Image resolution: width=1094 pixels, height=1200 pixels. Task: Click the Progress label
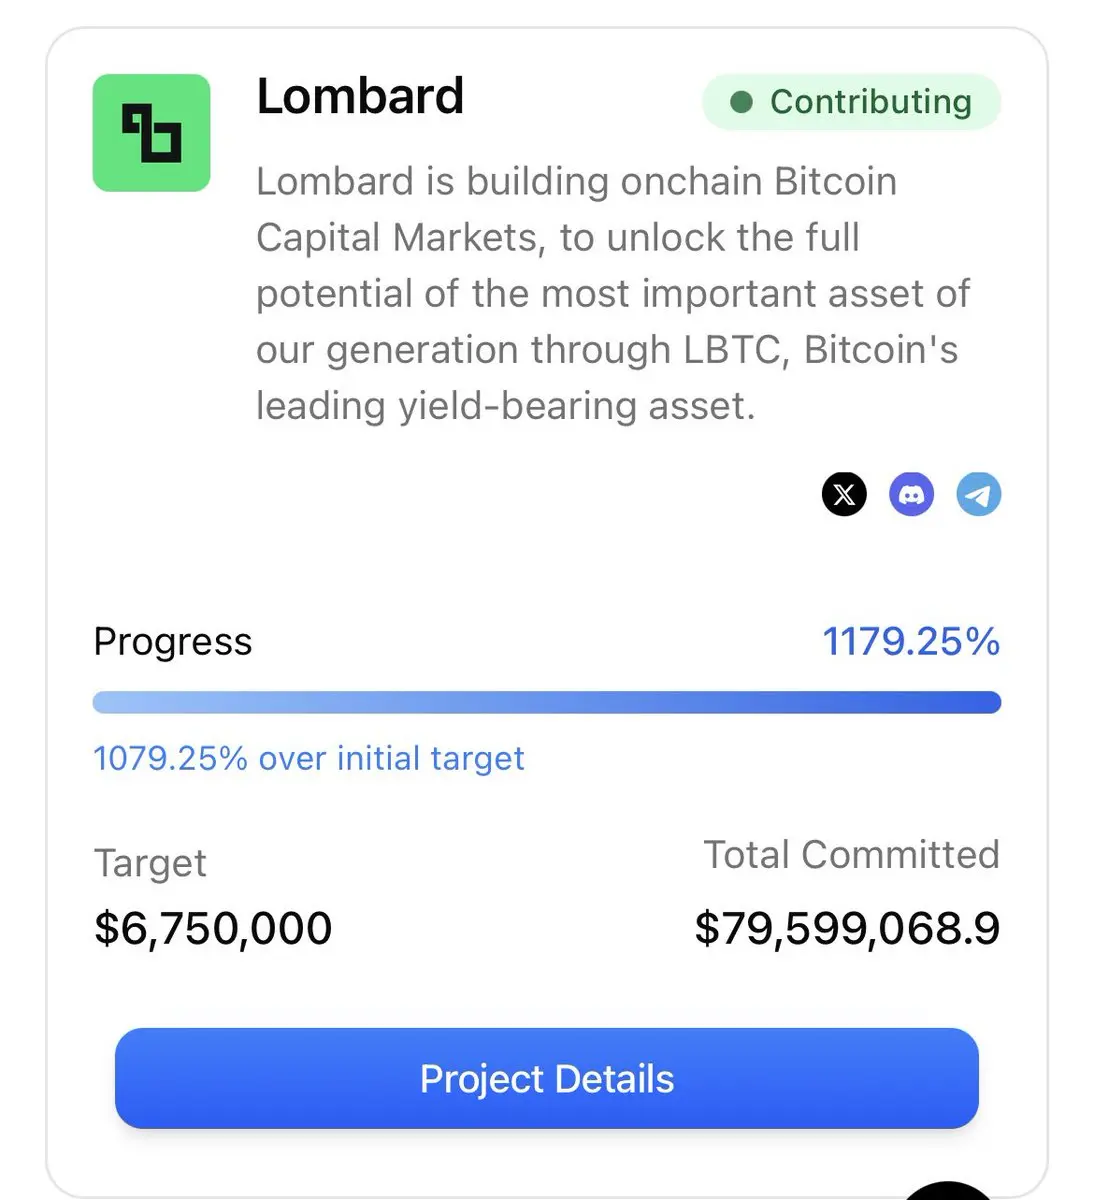pyautogui.click(x=172, y=642)
